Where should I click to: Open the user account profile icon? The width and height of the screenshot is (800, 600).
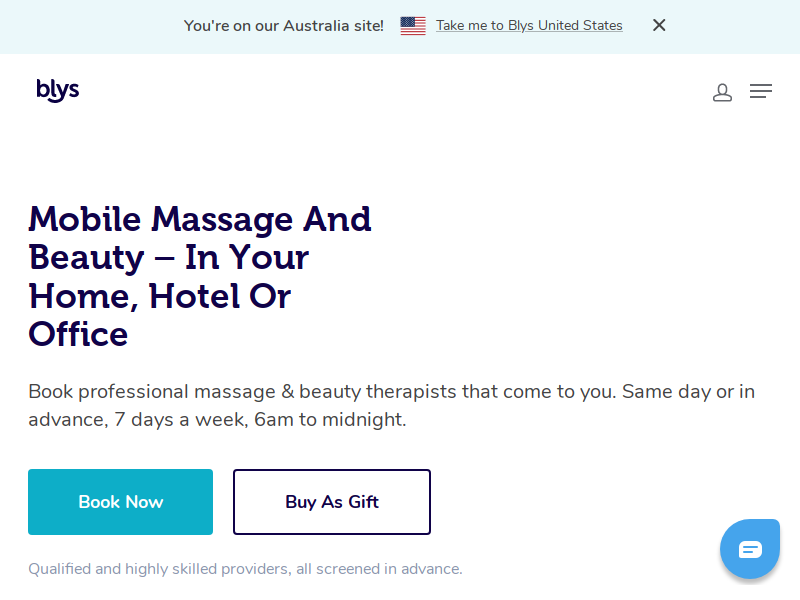pos(722,92)
